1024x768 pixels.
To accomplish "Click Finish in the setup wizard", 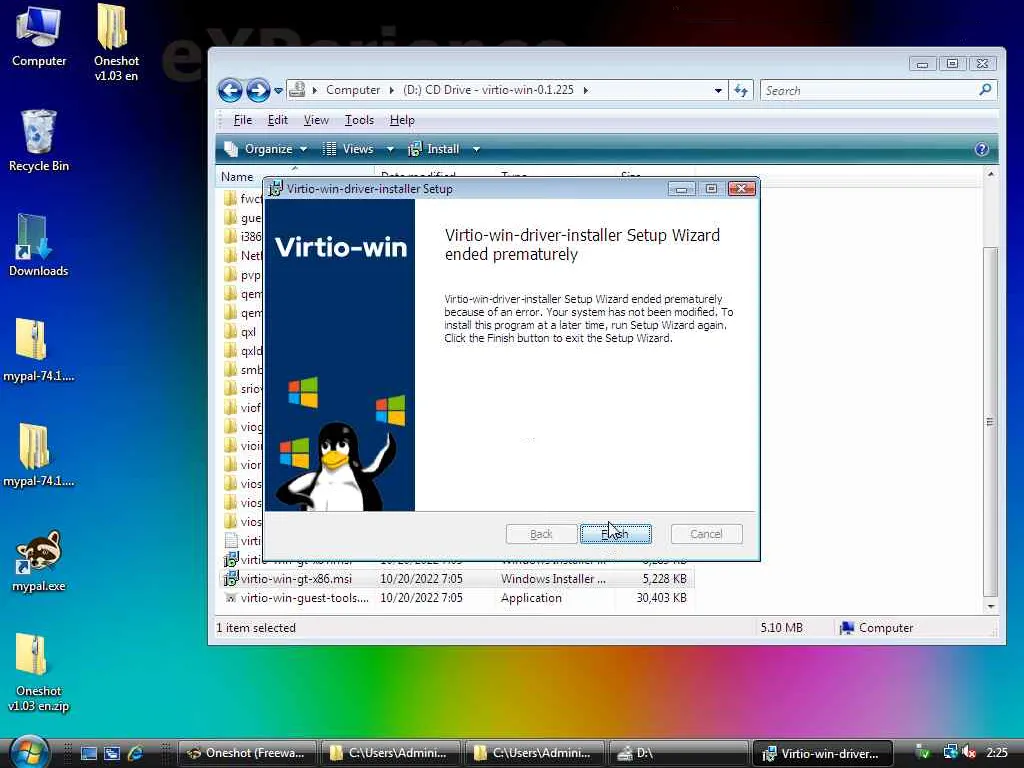I will coord(615,534).
